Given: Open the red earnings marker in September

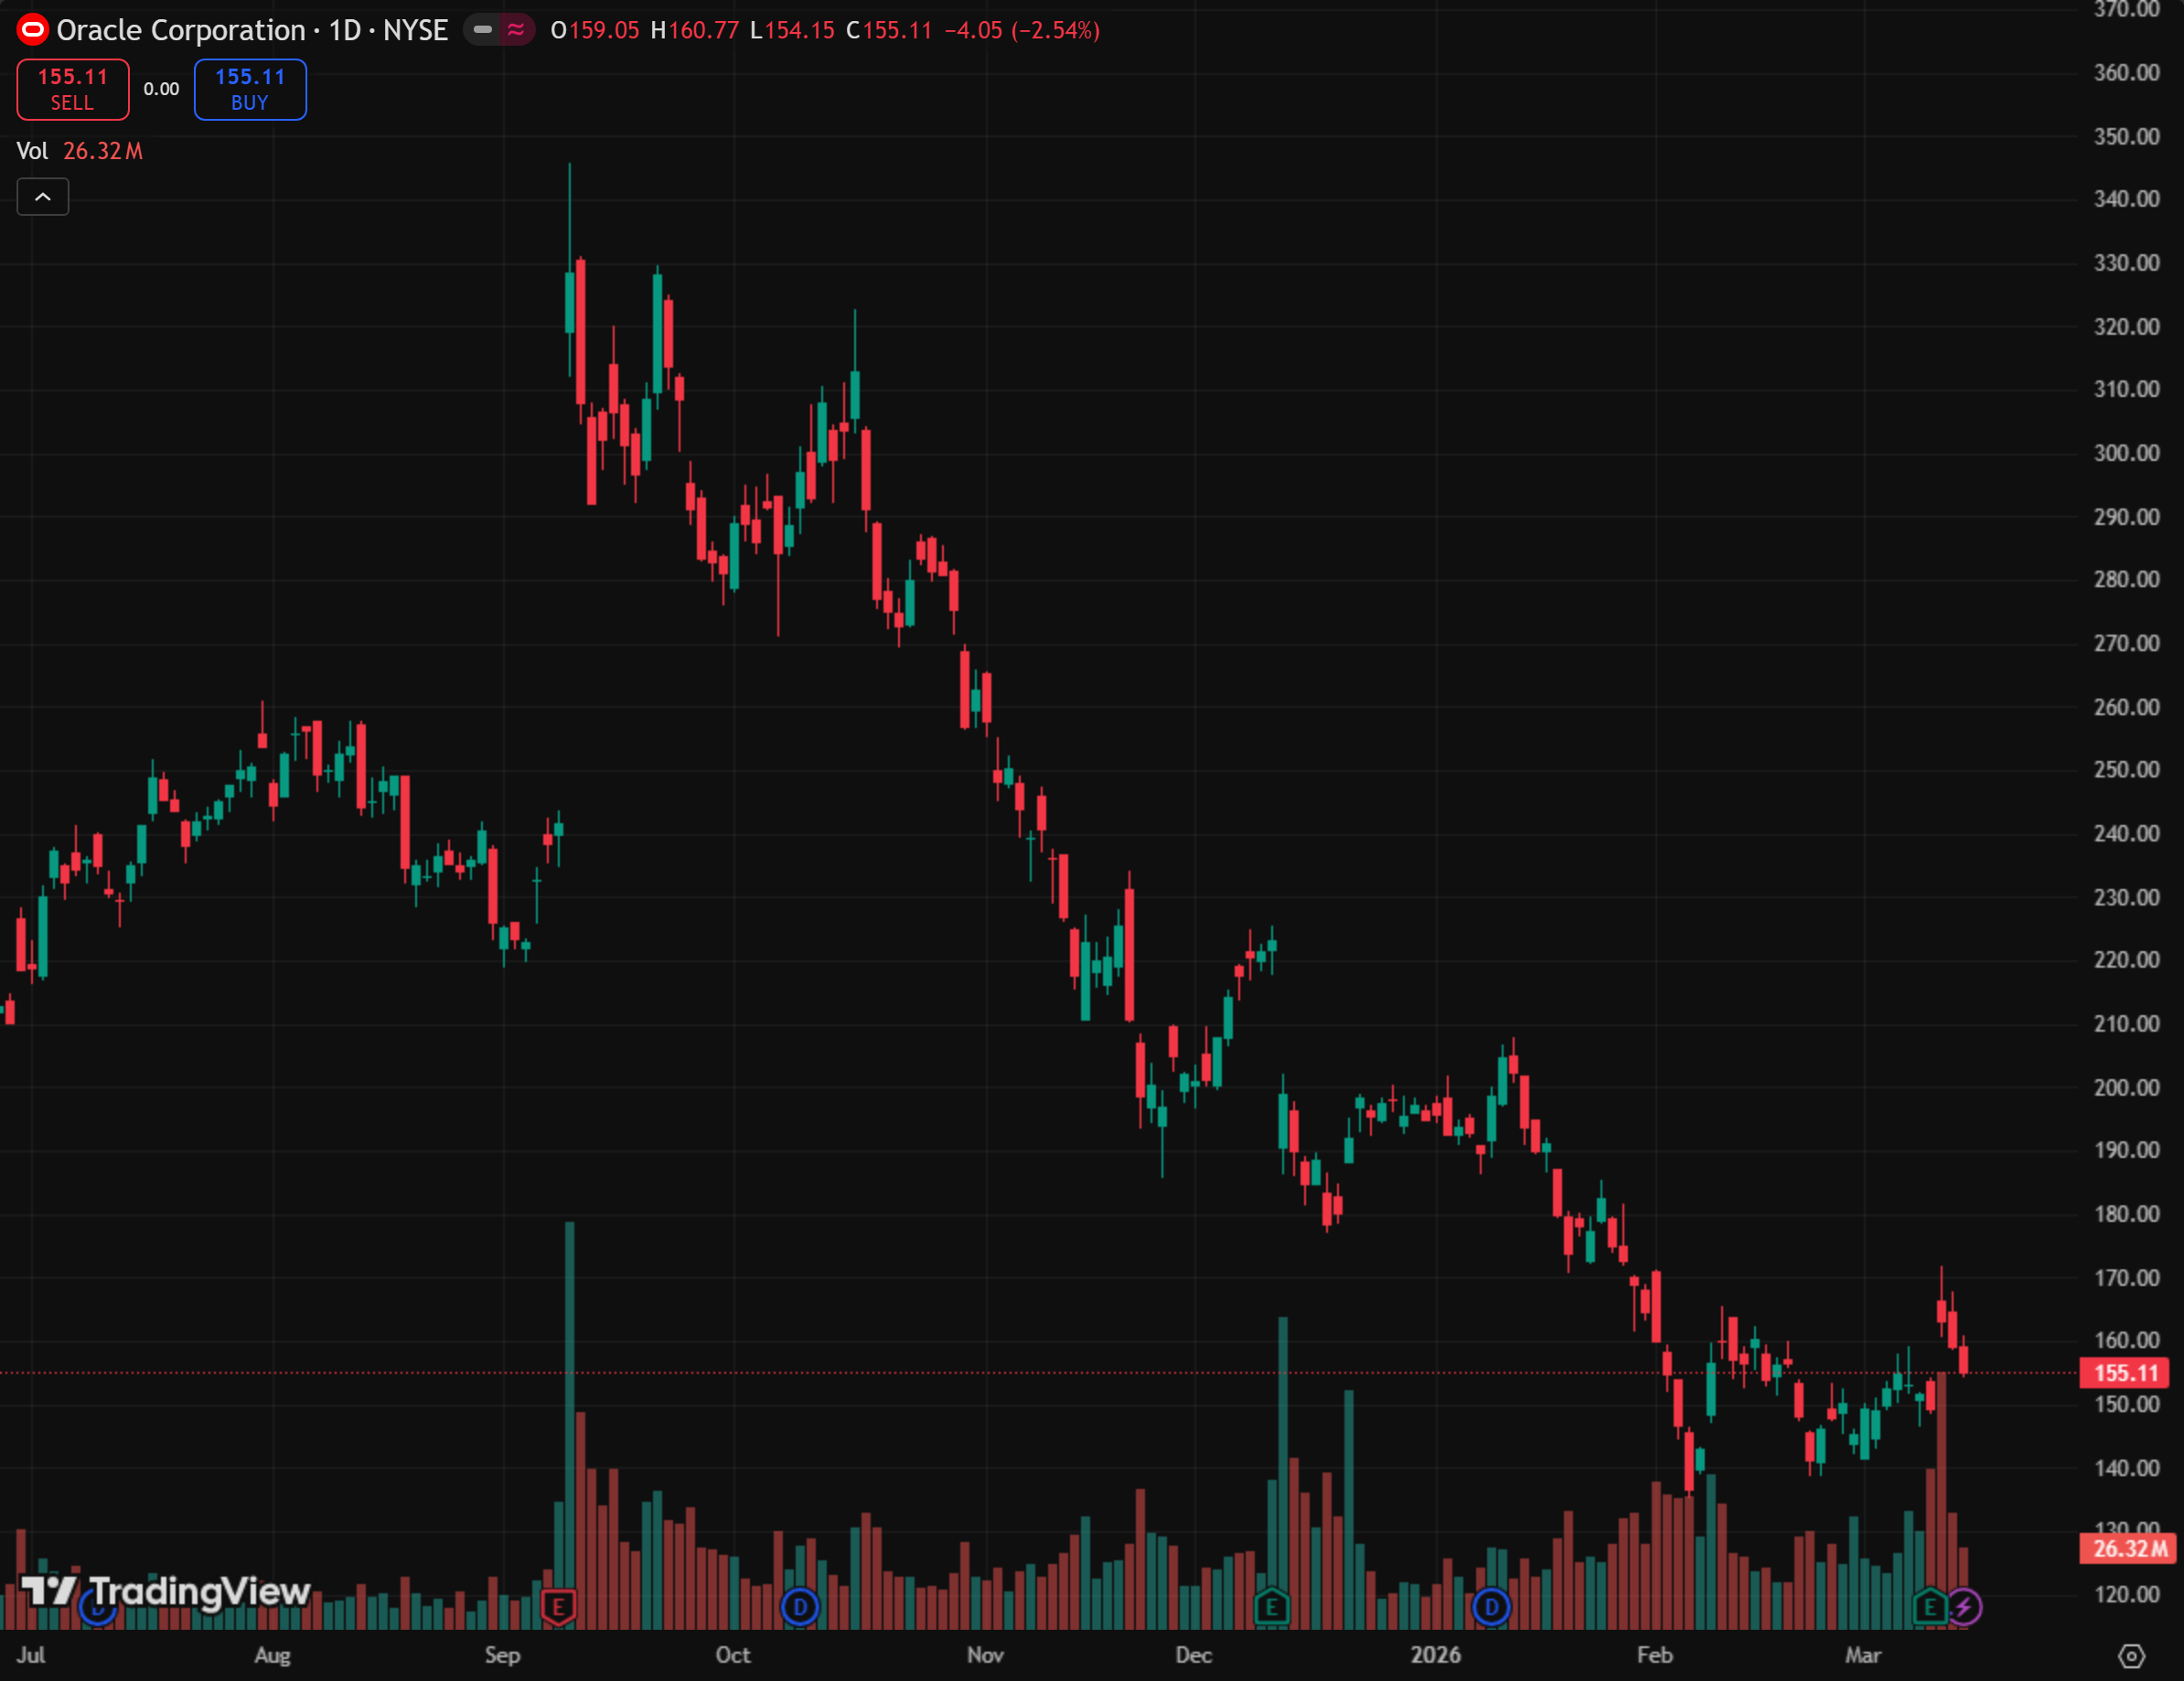Looking at the screenshot, I should (x=558, y=1607).
